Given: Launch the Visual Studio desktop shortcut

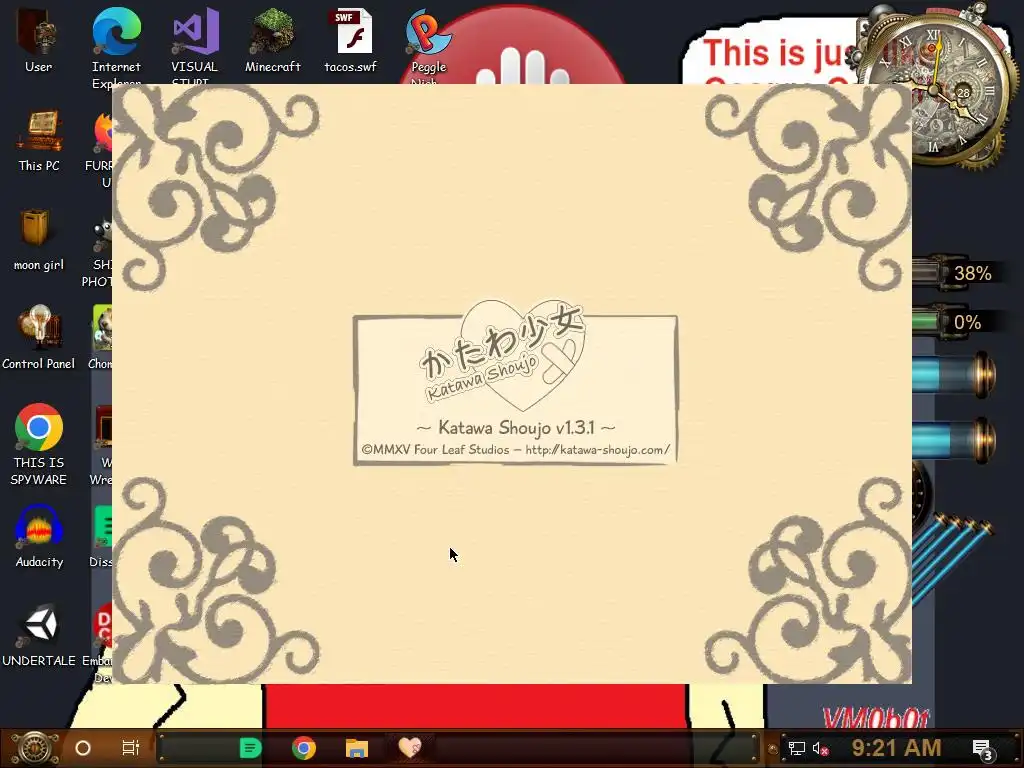Looking at the screenshot, I should [195, 46].
